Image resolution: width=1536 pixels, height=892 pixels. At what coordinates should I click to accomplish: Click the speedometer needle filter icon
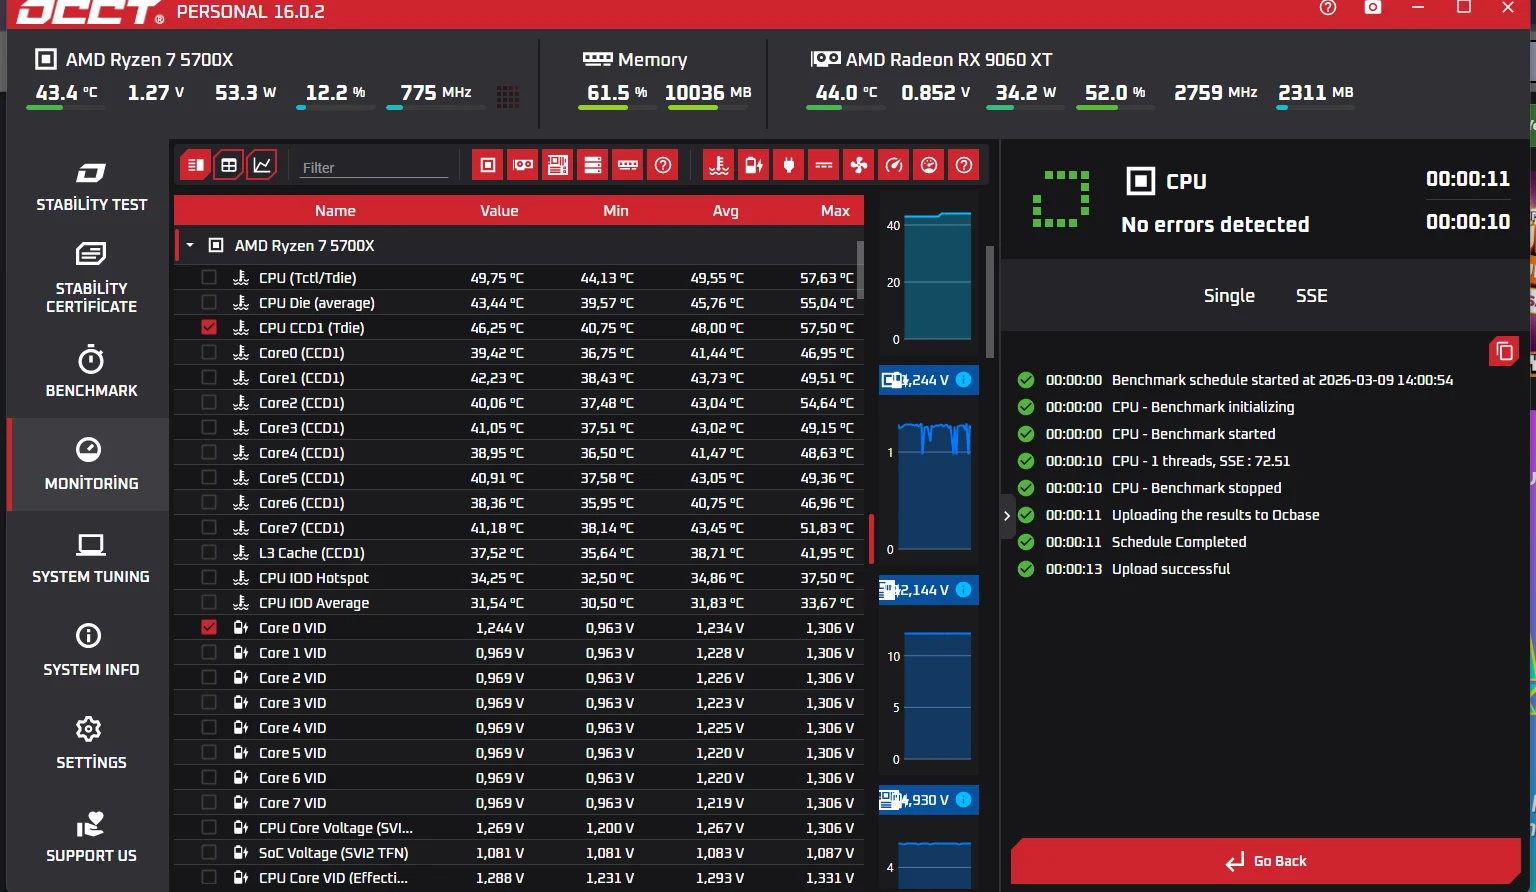click(894, 165)
